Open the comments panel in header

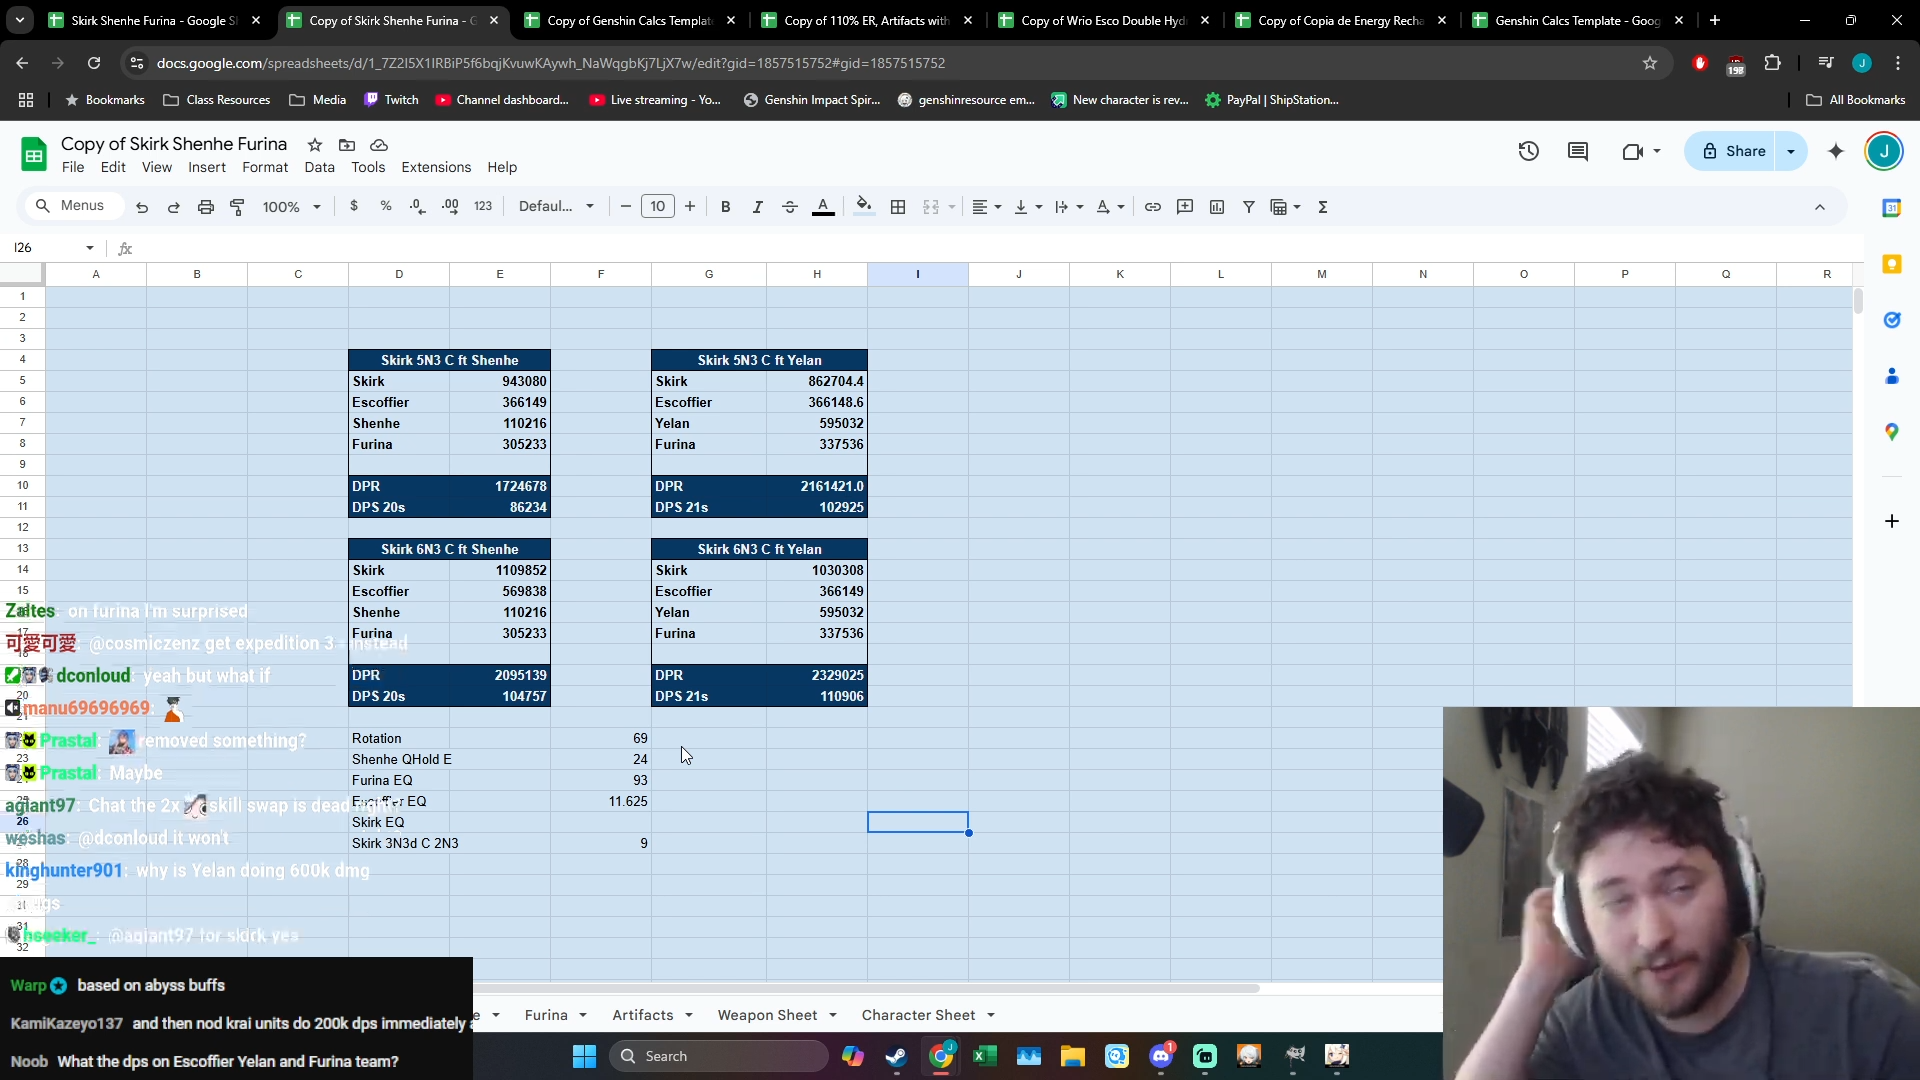click(x=1578, y=151)
